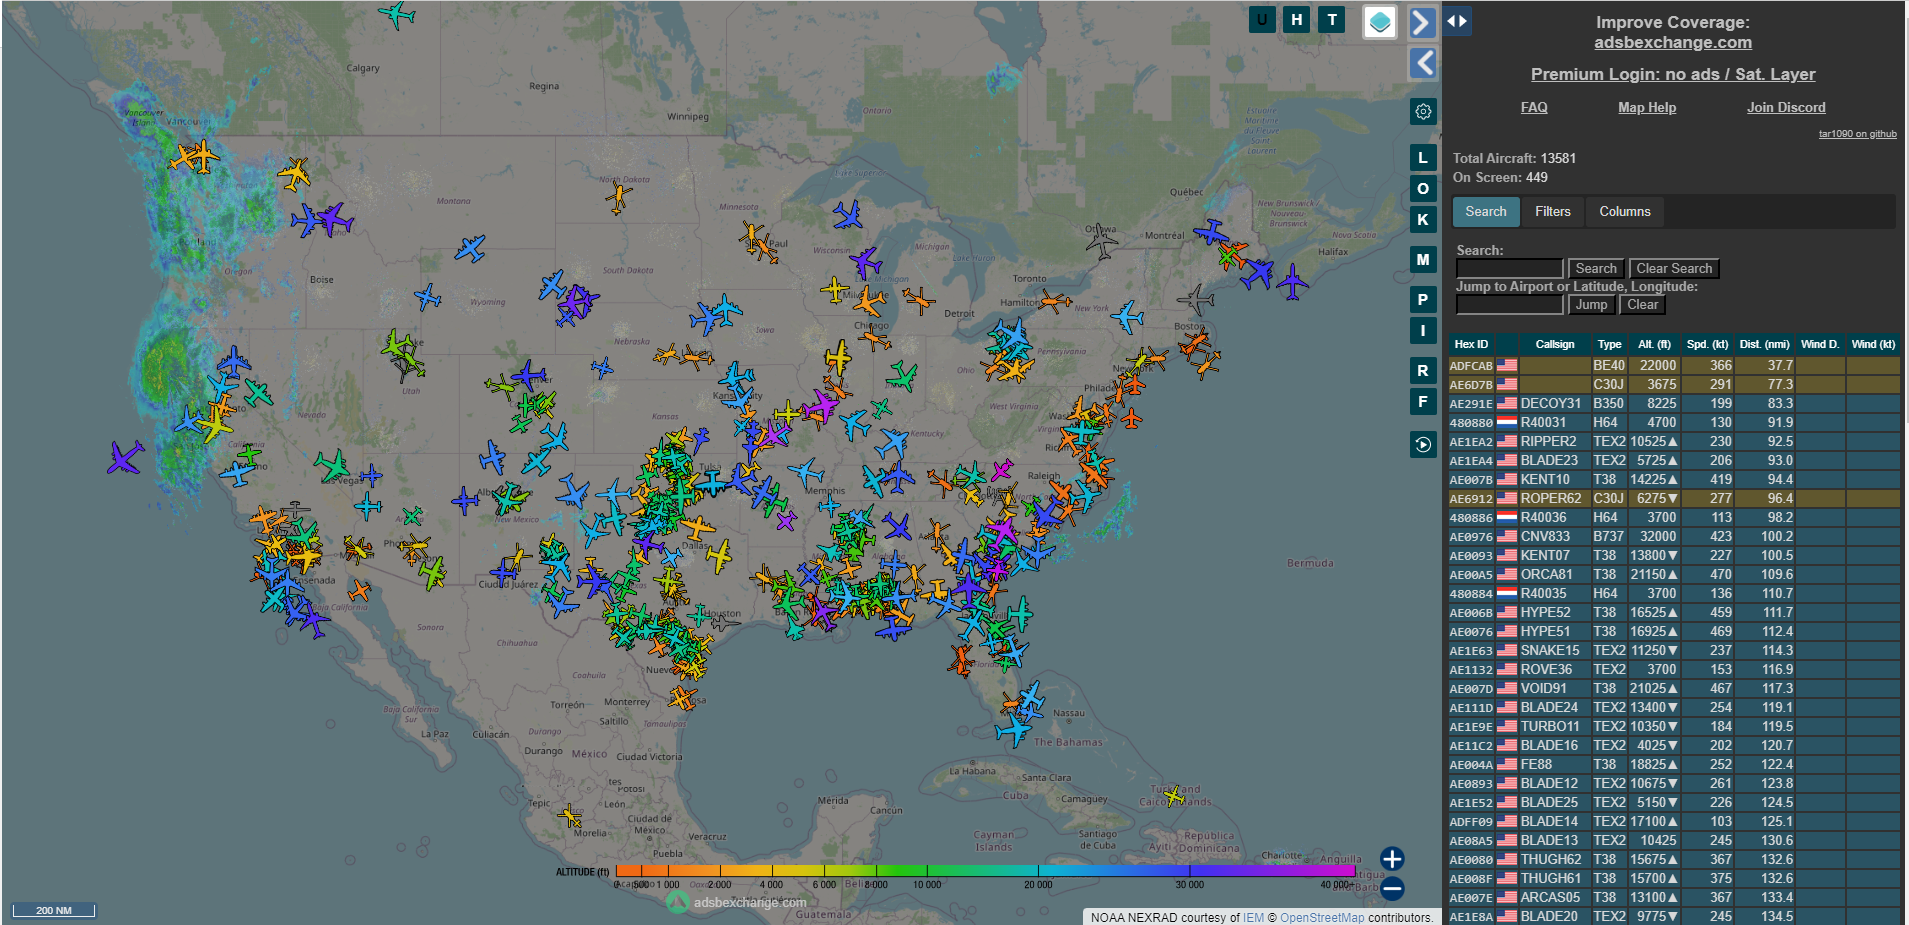The image size is (1909, 925).
Task: Open tar1090 on github link
Action: tap(1857, 134)
